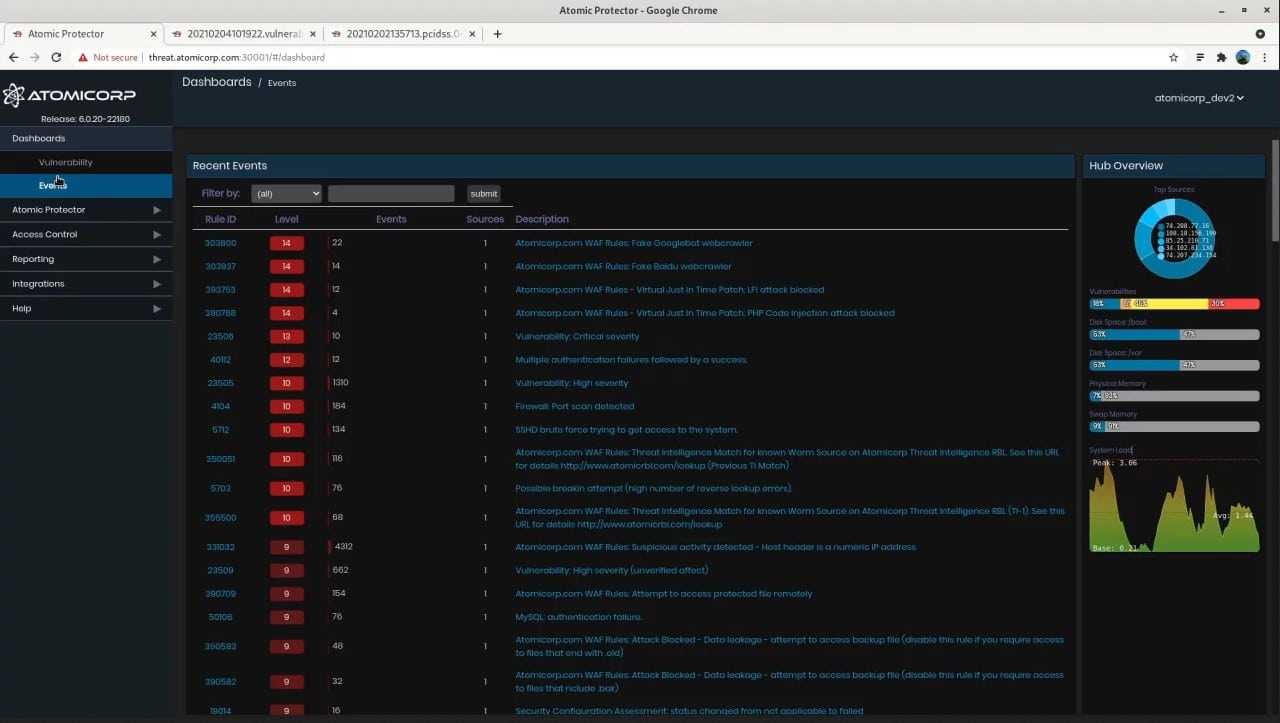Open the atomicorp_dev2 user dropdown
This screenshot has width=1280, height=723.
1199,98
